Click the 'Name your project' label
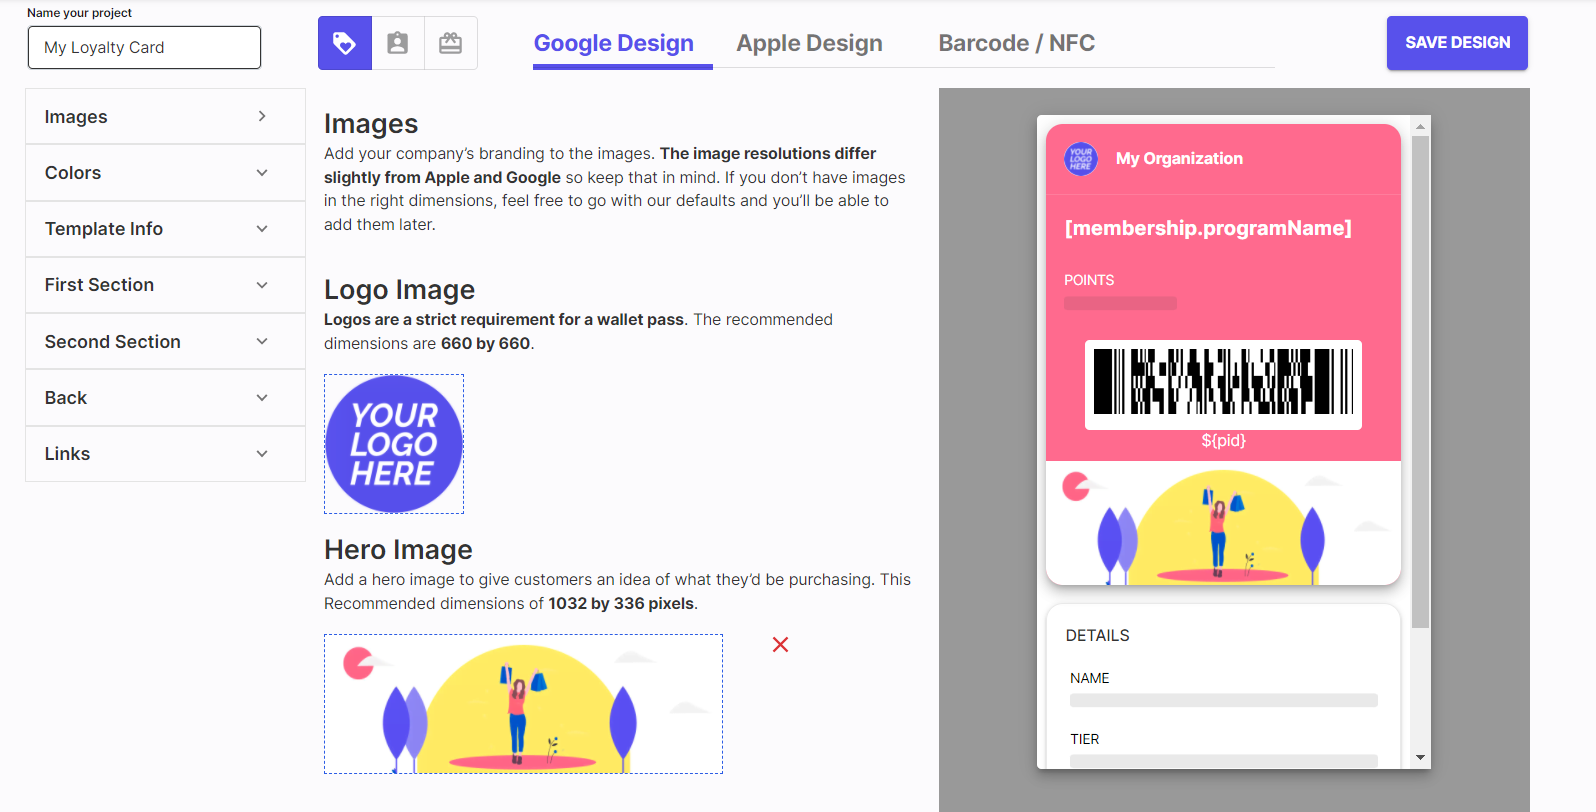This screenshot has height=812, width=1596. 79,13
